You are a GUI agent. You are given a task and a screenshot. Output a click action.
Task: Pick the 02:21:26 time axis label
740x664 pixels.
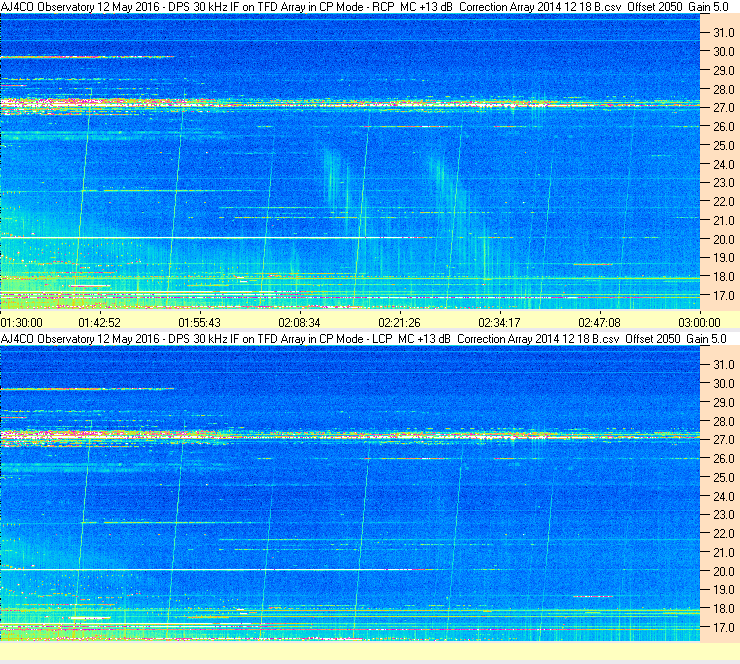pos(400,323)
